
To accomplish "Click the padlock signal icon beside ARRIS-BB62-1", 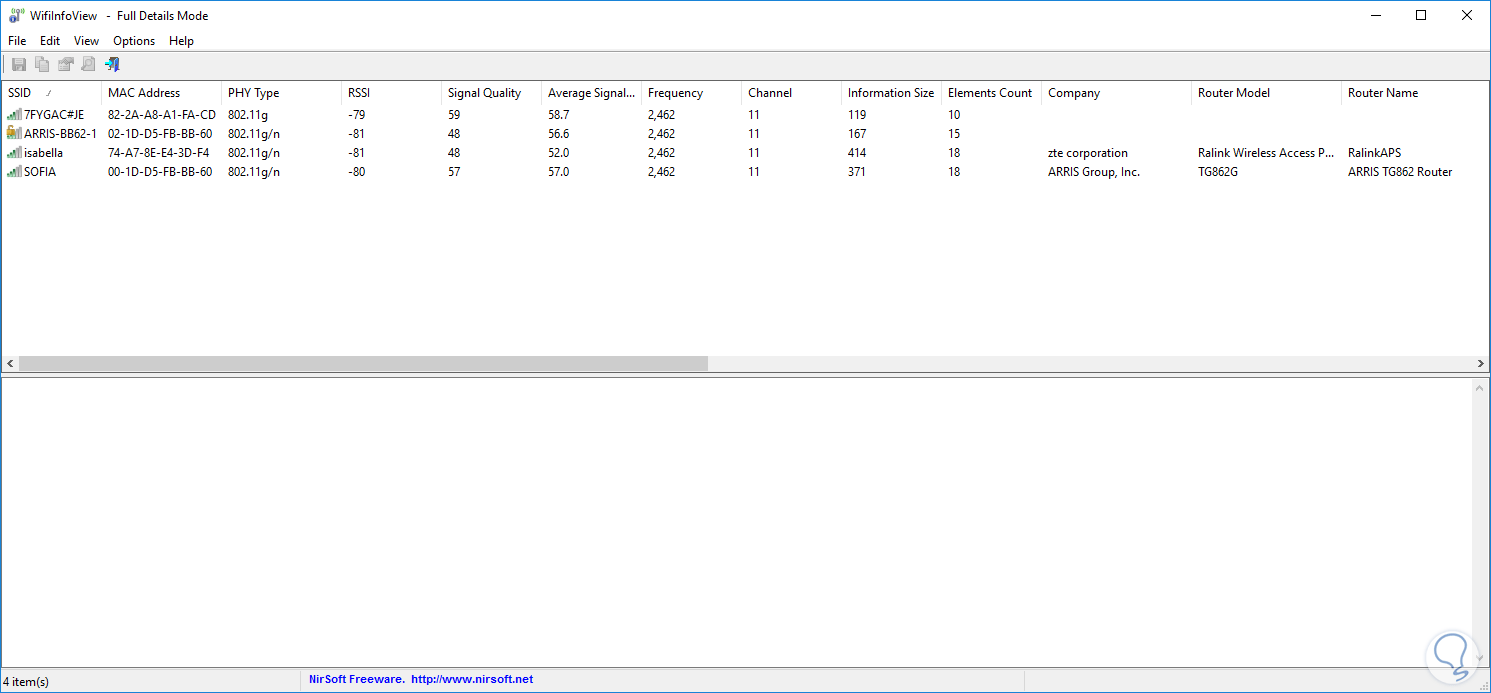I will coord(14,133).
